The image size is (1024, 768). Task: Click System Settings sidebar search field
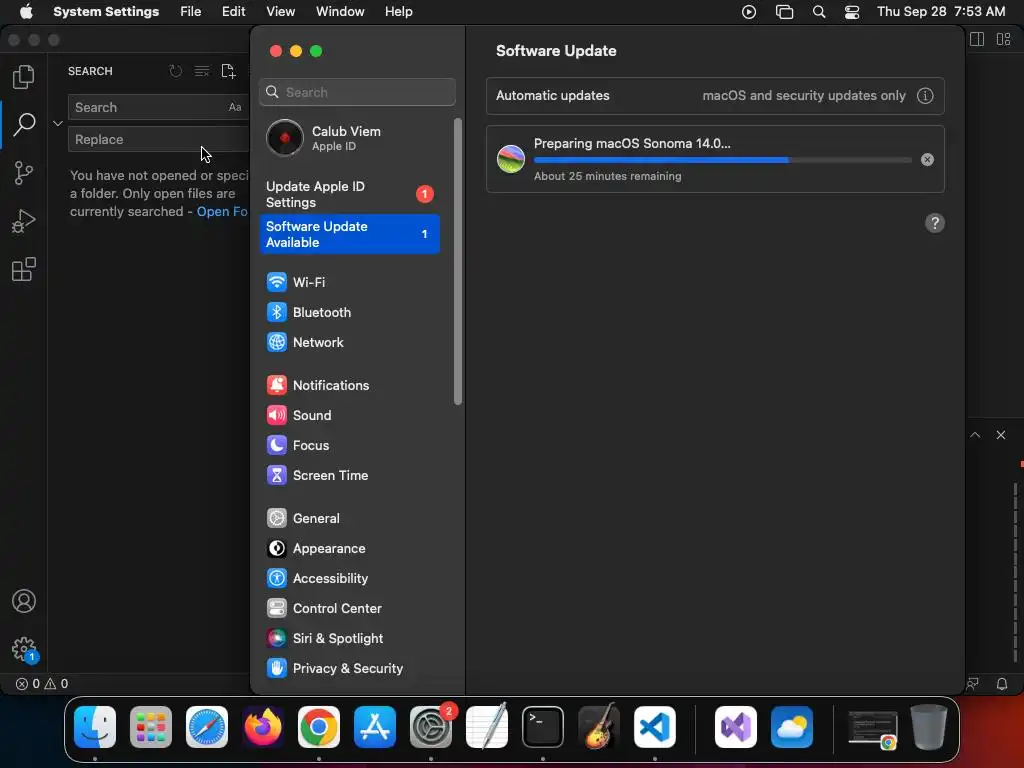click(357, 92)
